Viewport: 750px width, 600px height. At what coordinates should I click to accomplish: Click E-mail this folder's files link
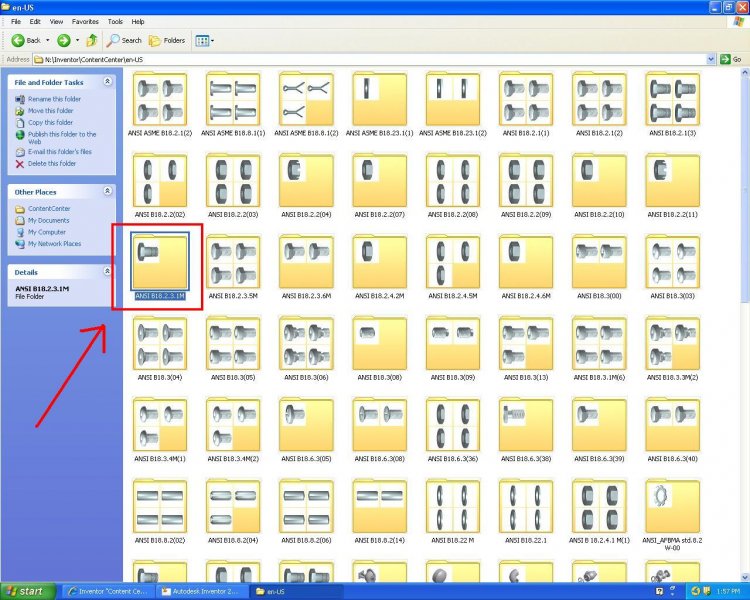[60, 152]
